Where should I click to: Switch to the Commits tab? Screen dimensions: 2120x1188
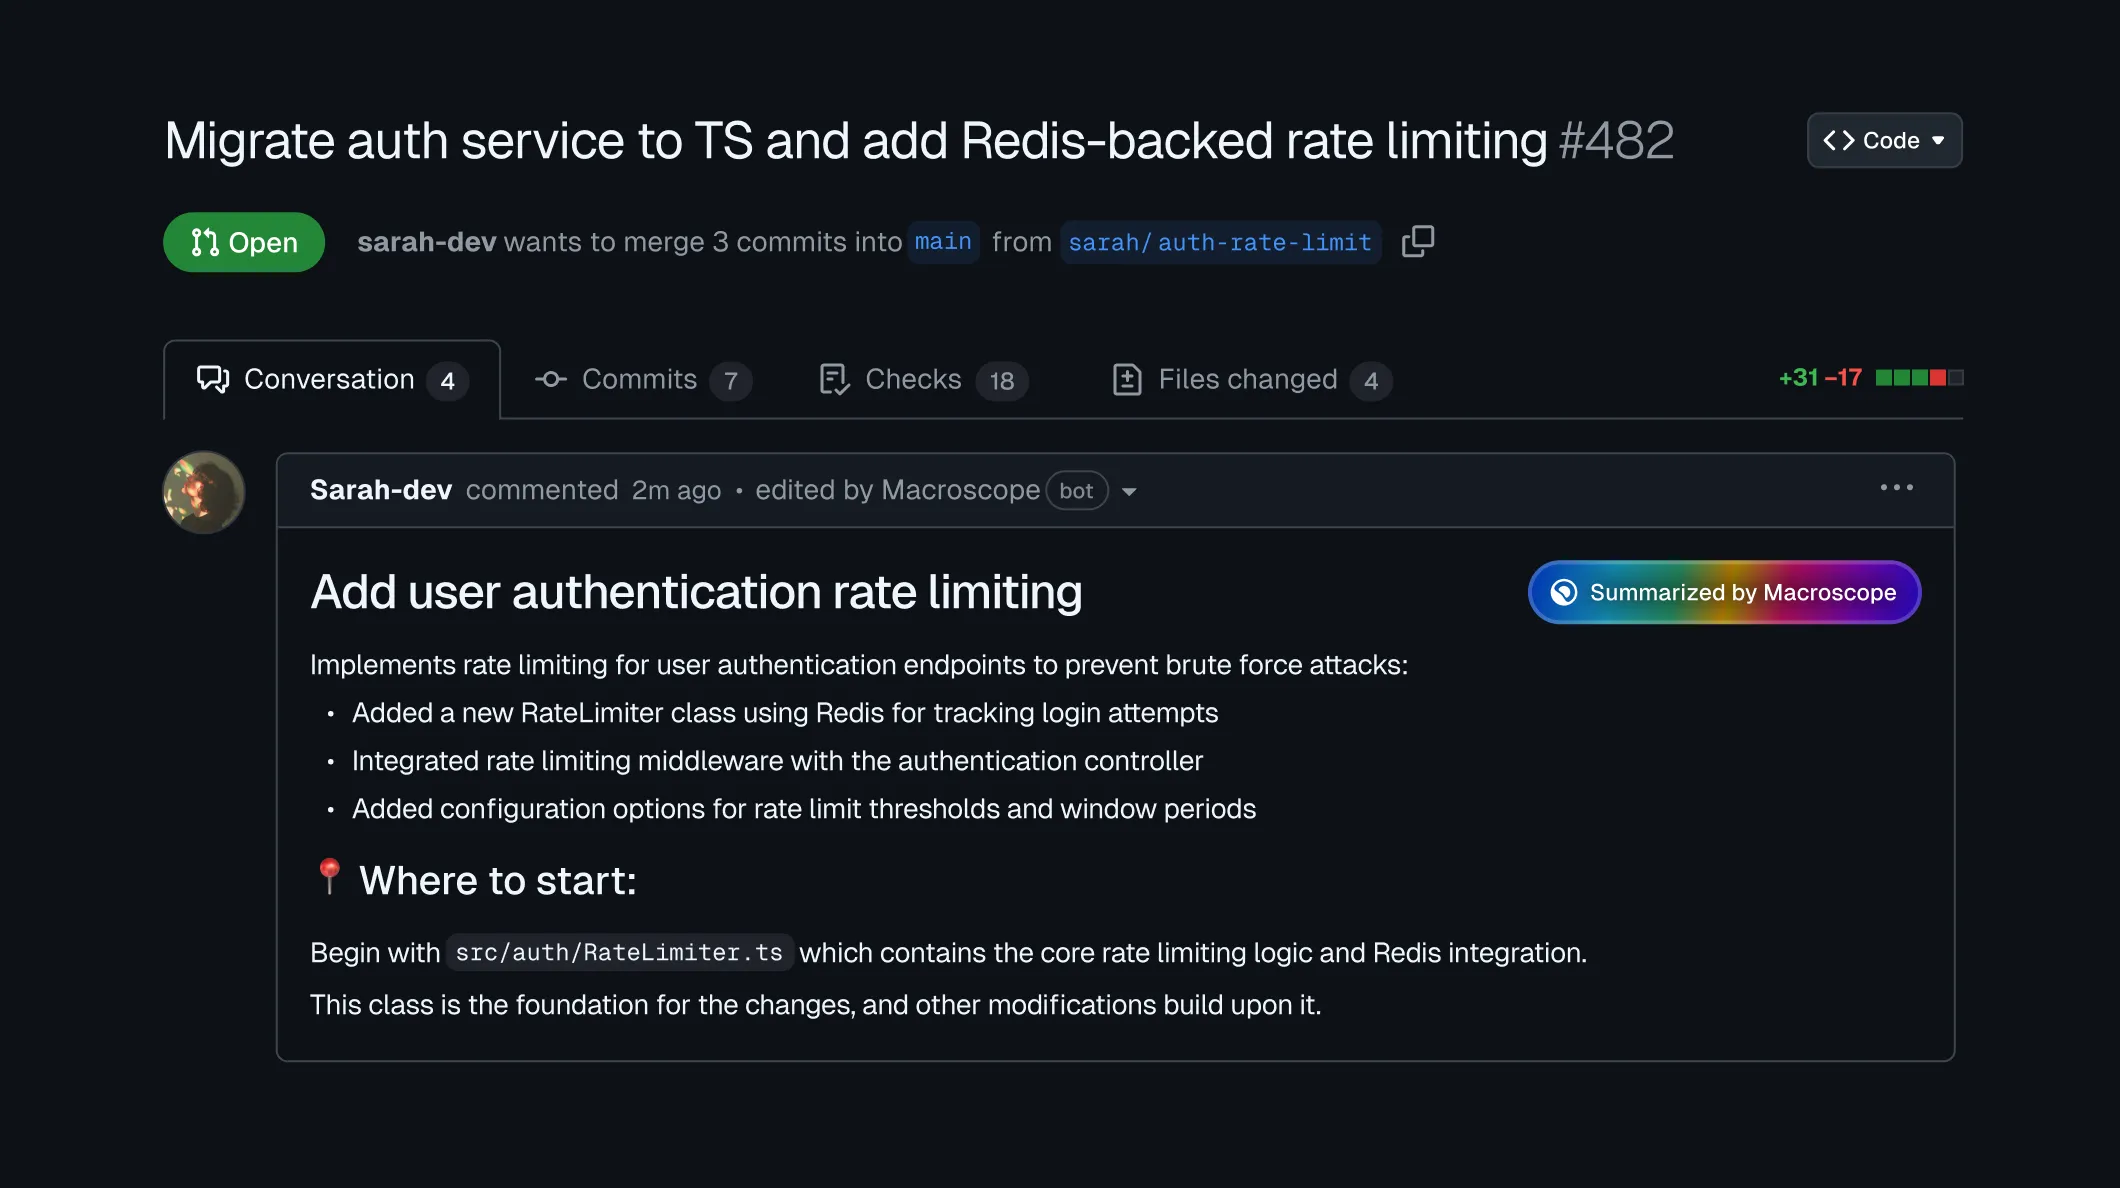(x=640, y=379)
